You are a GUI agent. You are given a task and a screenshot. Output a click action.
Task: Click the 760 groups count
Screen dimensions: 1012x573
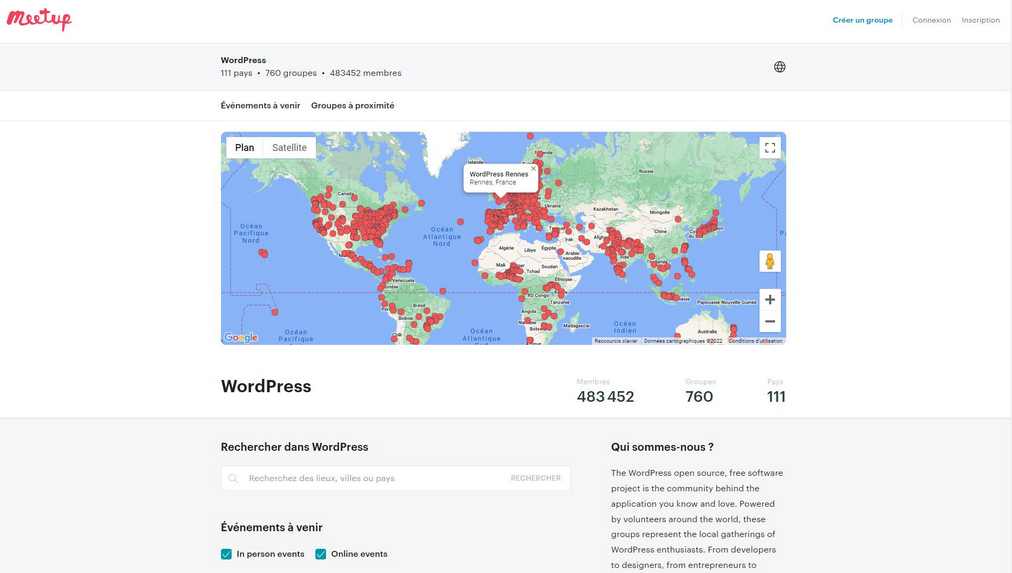[699, 397]
